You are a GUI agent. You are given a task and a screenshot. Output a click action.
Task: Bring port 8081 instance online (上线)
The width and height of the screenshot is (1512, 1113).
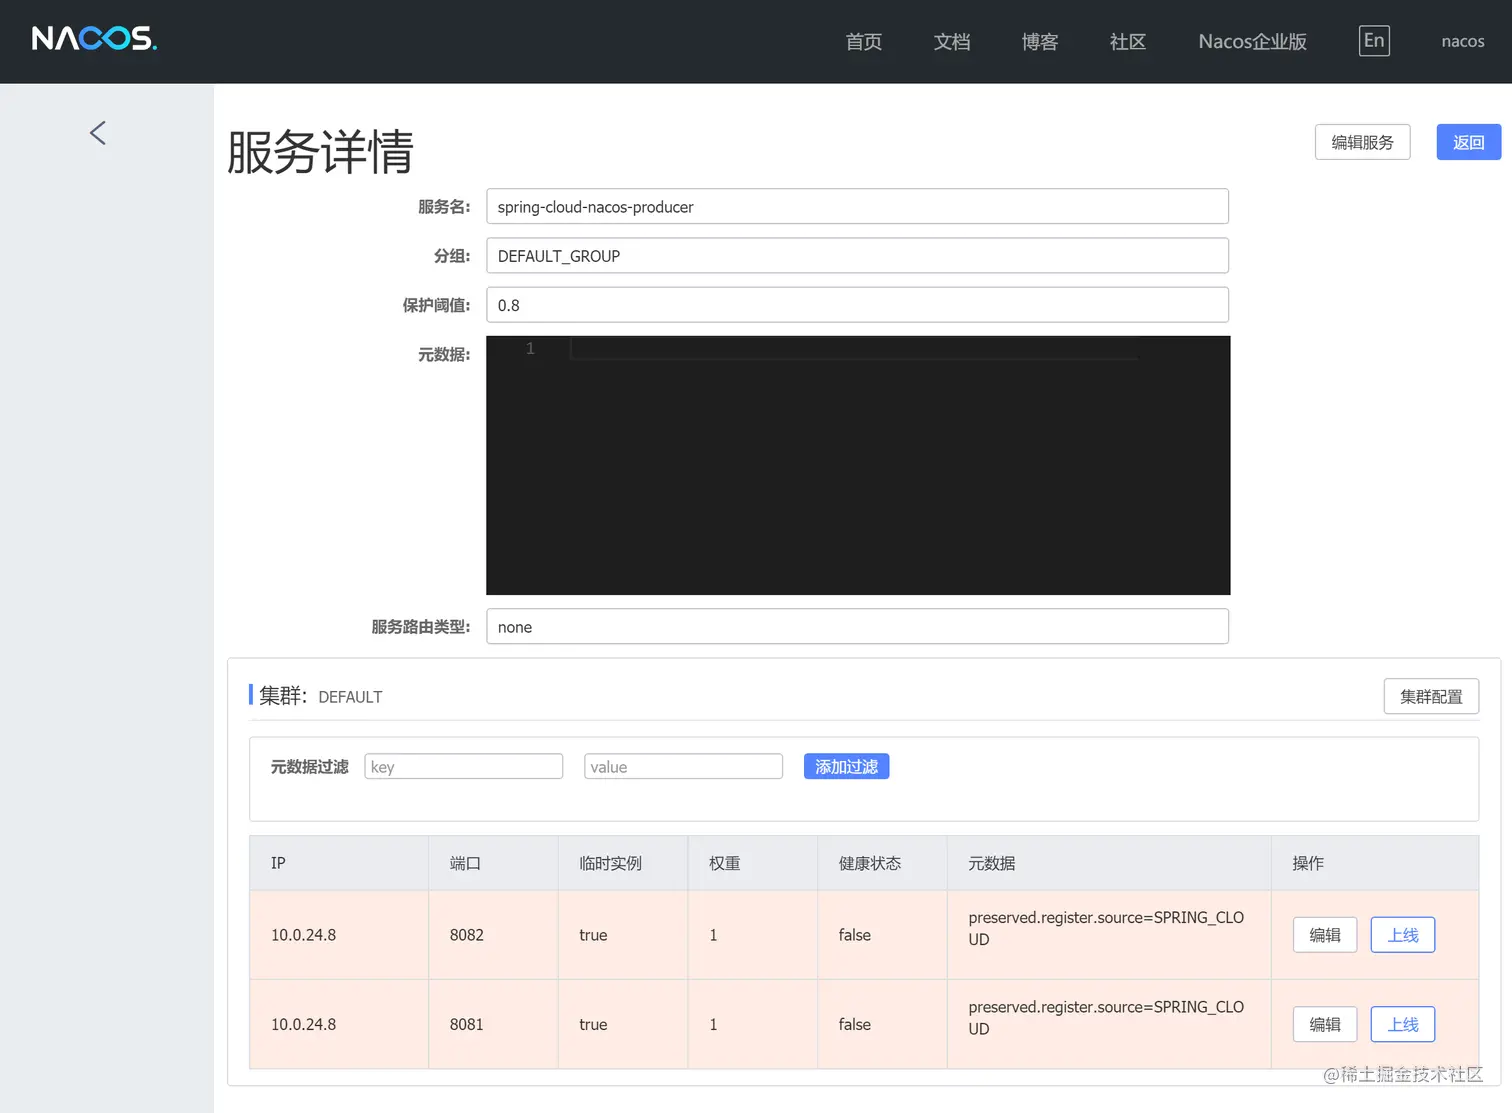(1402, 1024)
